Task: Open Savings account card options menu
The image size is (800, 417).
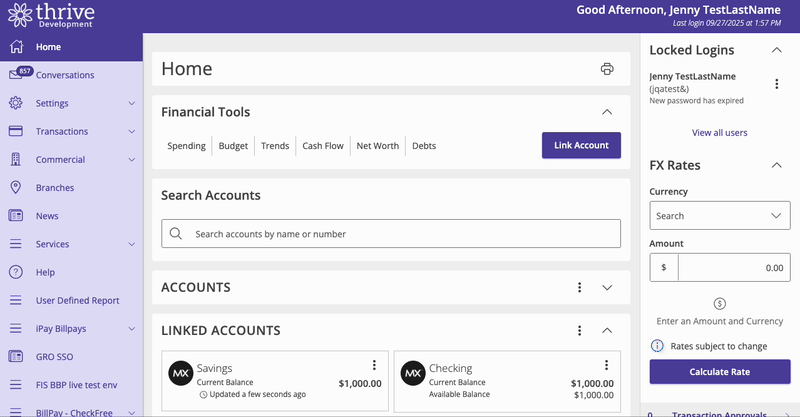Action: [x=374, y=366]
